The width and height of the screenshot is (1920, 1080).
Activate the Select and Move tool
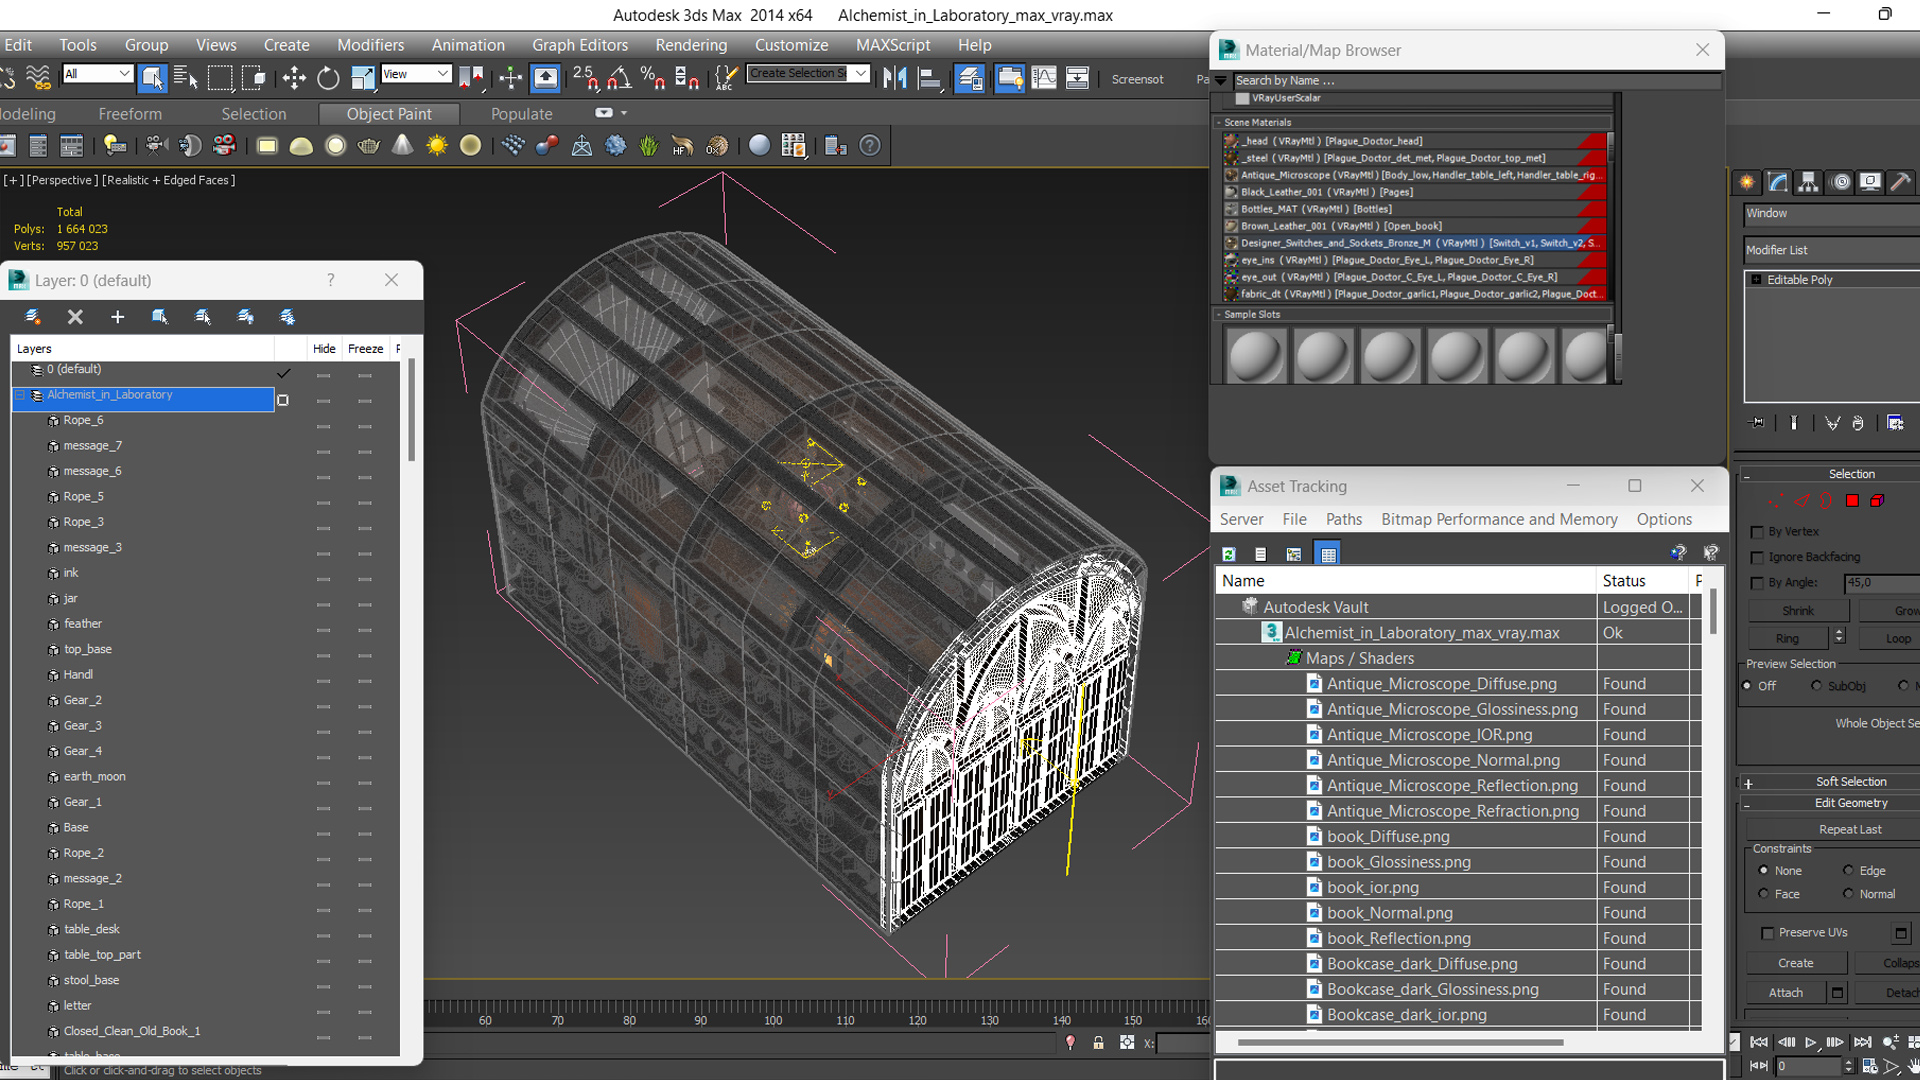point(294,77)
